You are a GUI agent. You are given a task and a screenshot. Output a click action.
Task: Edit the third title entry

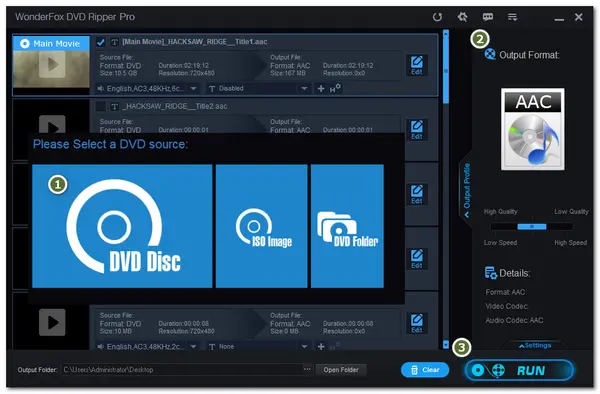[417, 194]
